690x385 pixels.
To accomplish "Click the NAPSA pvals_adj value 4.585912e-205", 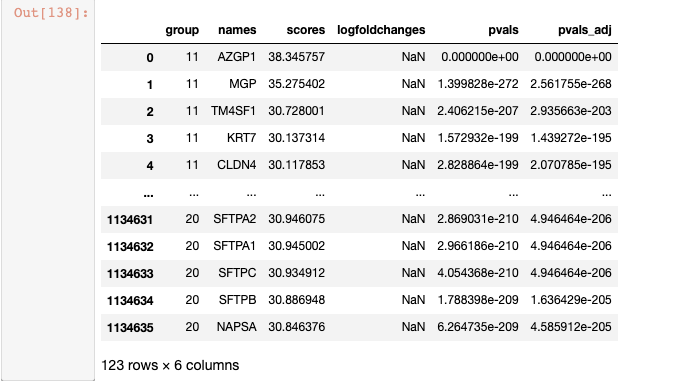I will (571, 326).
